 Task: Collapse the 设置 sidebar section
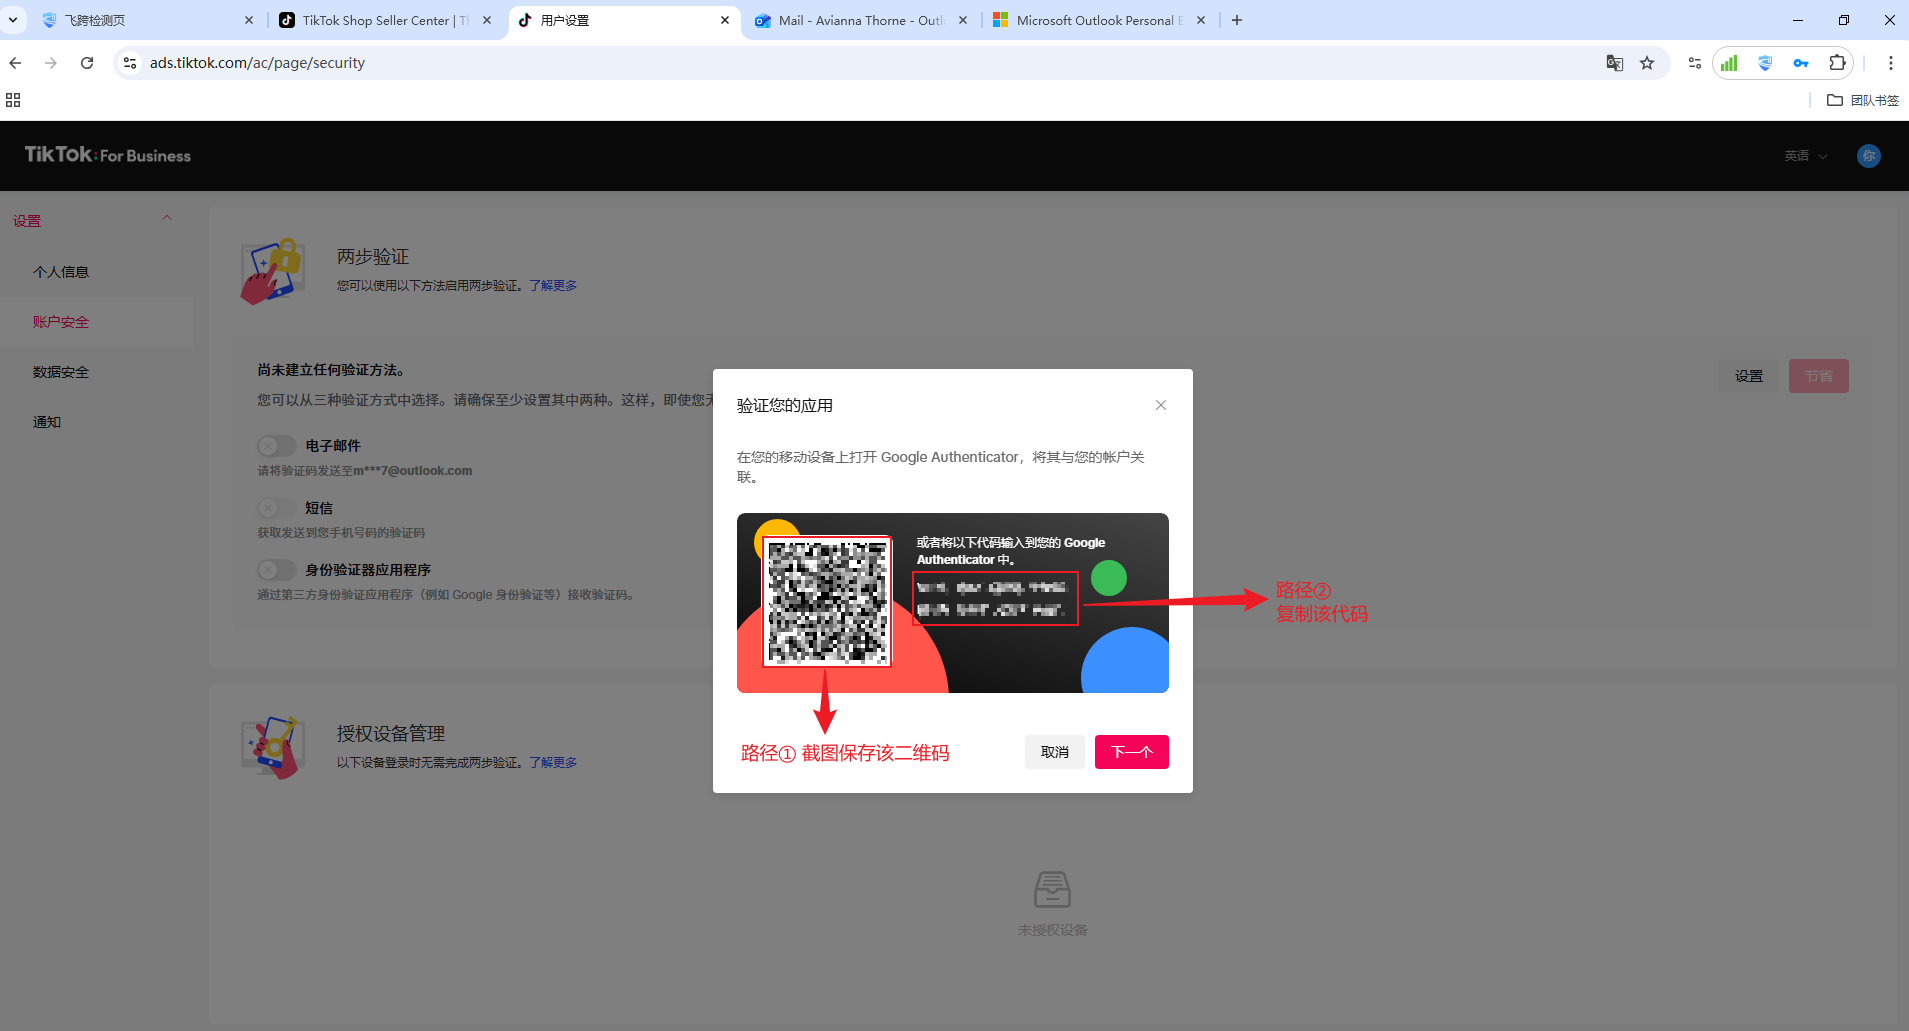[167, 219]
